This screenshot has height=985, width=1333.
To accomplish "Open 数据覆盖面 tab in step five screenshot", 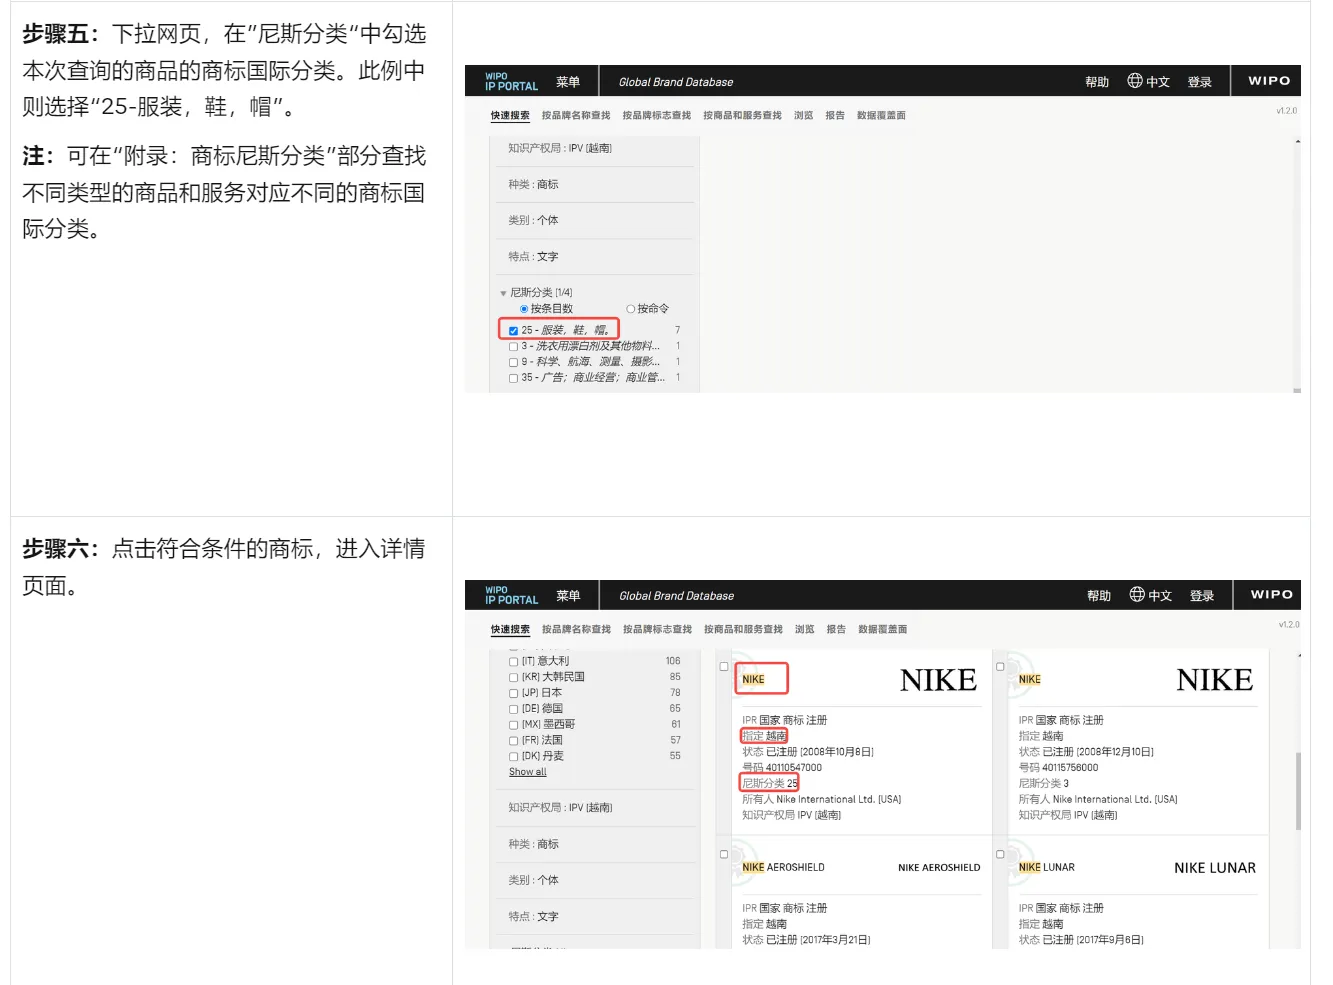I will tap(881, 116).
